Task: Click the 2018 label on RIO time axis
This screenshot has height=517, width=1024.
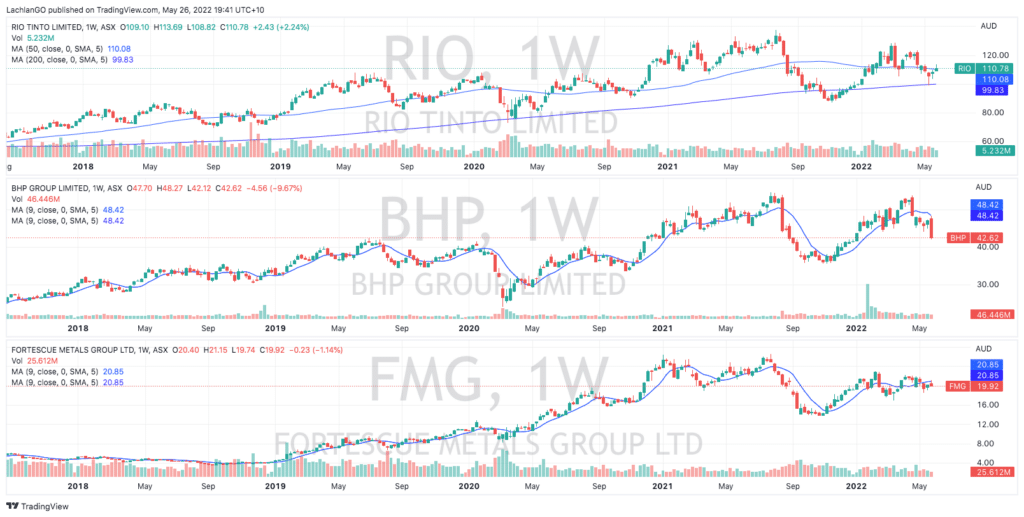Action: point(83,167)
